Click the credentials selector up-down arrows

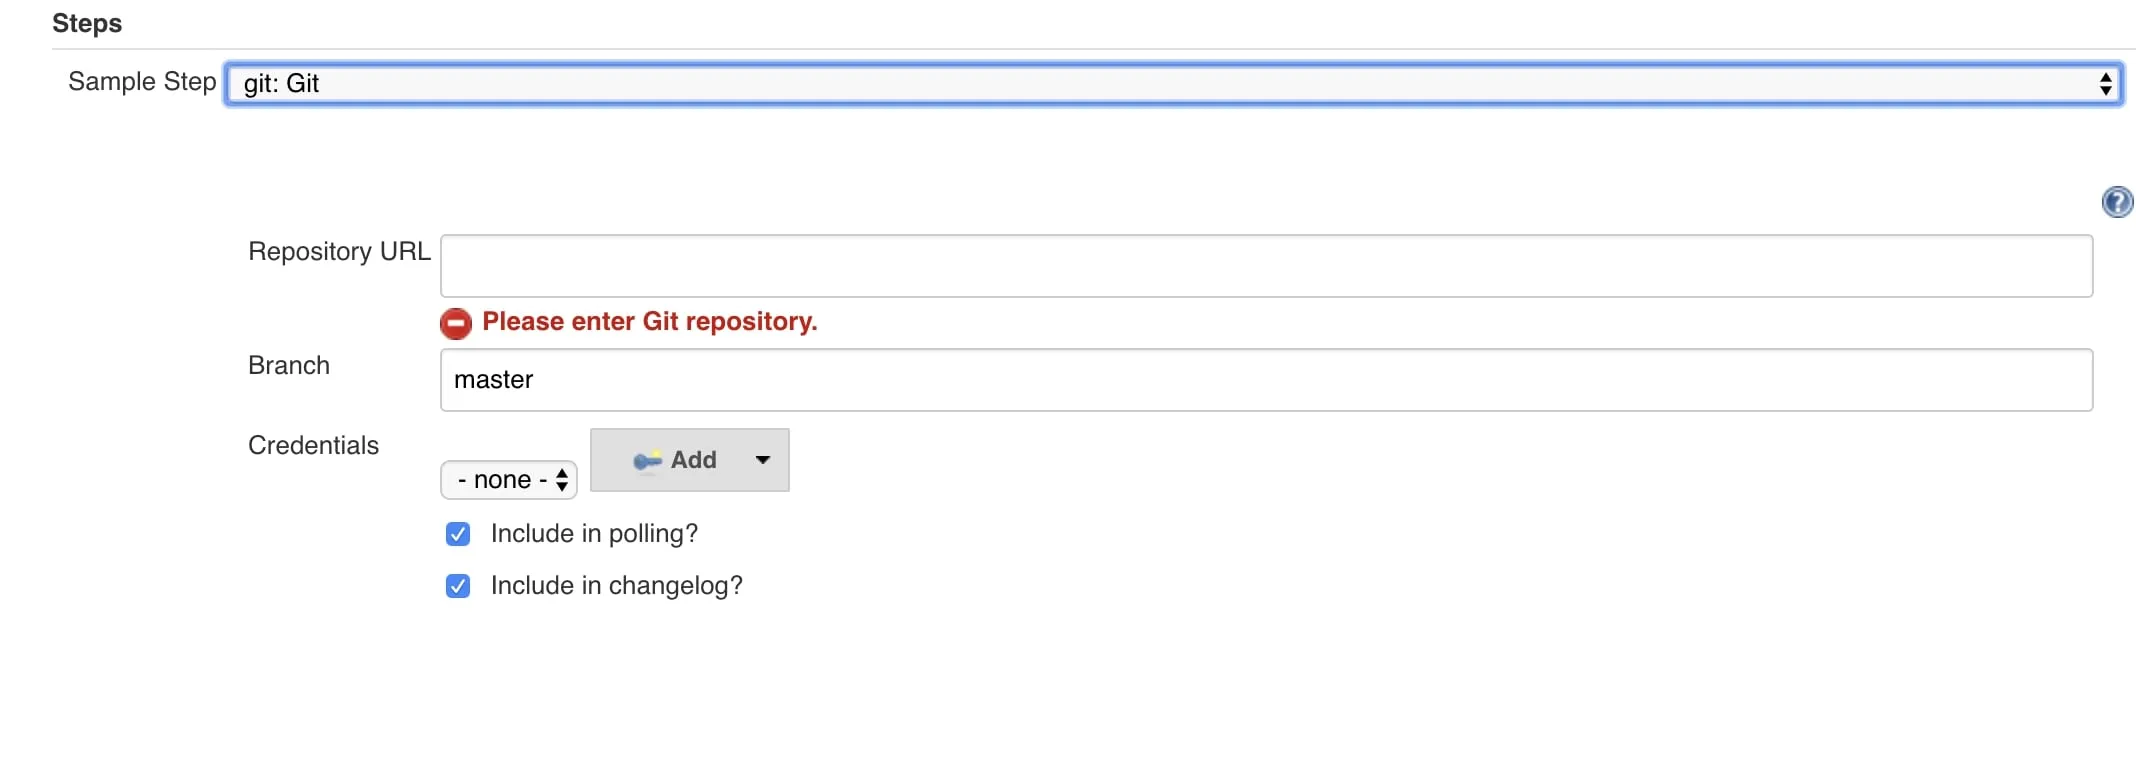pyautogui.click(x=562, y=480)
